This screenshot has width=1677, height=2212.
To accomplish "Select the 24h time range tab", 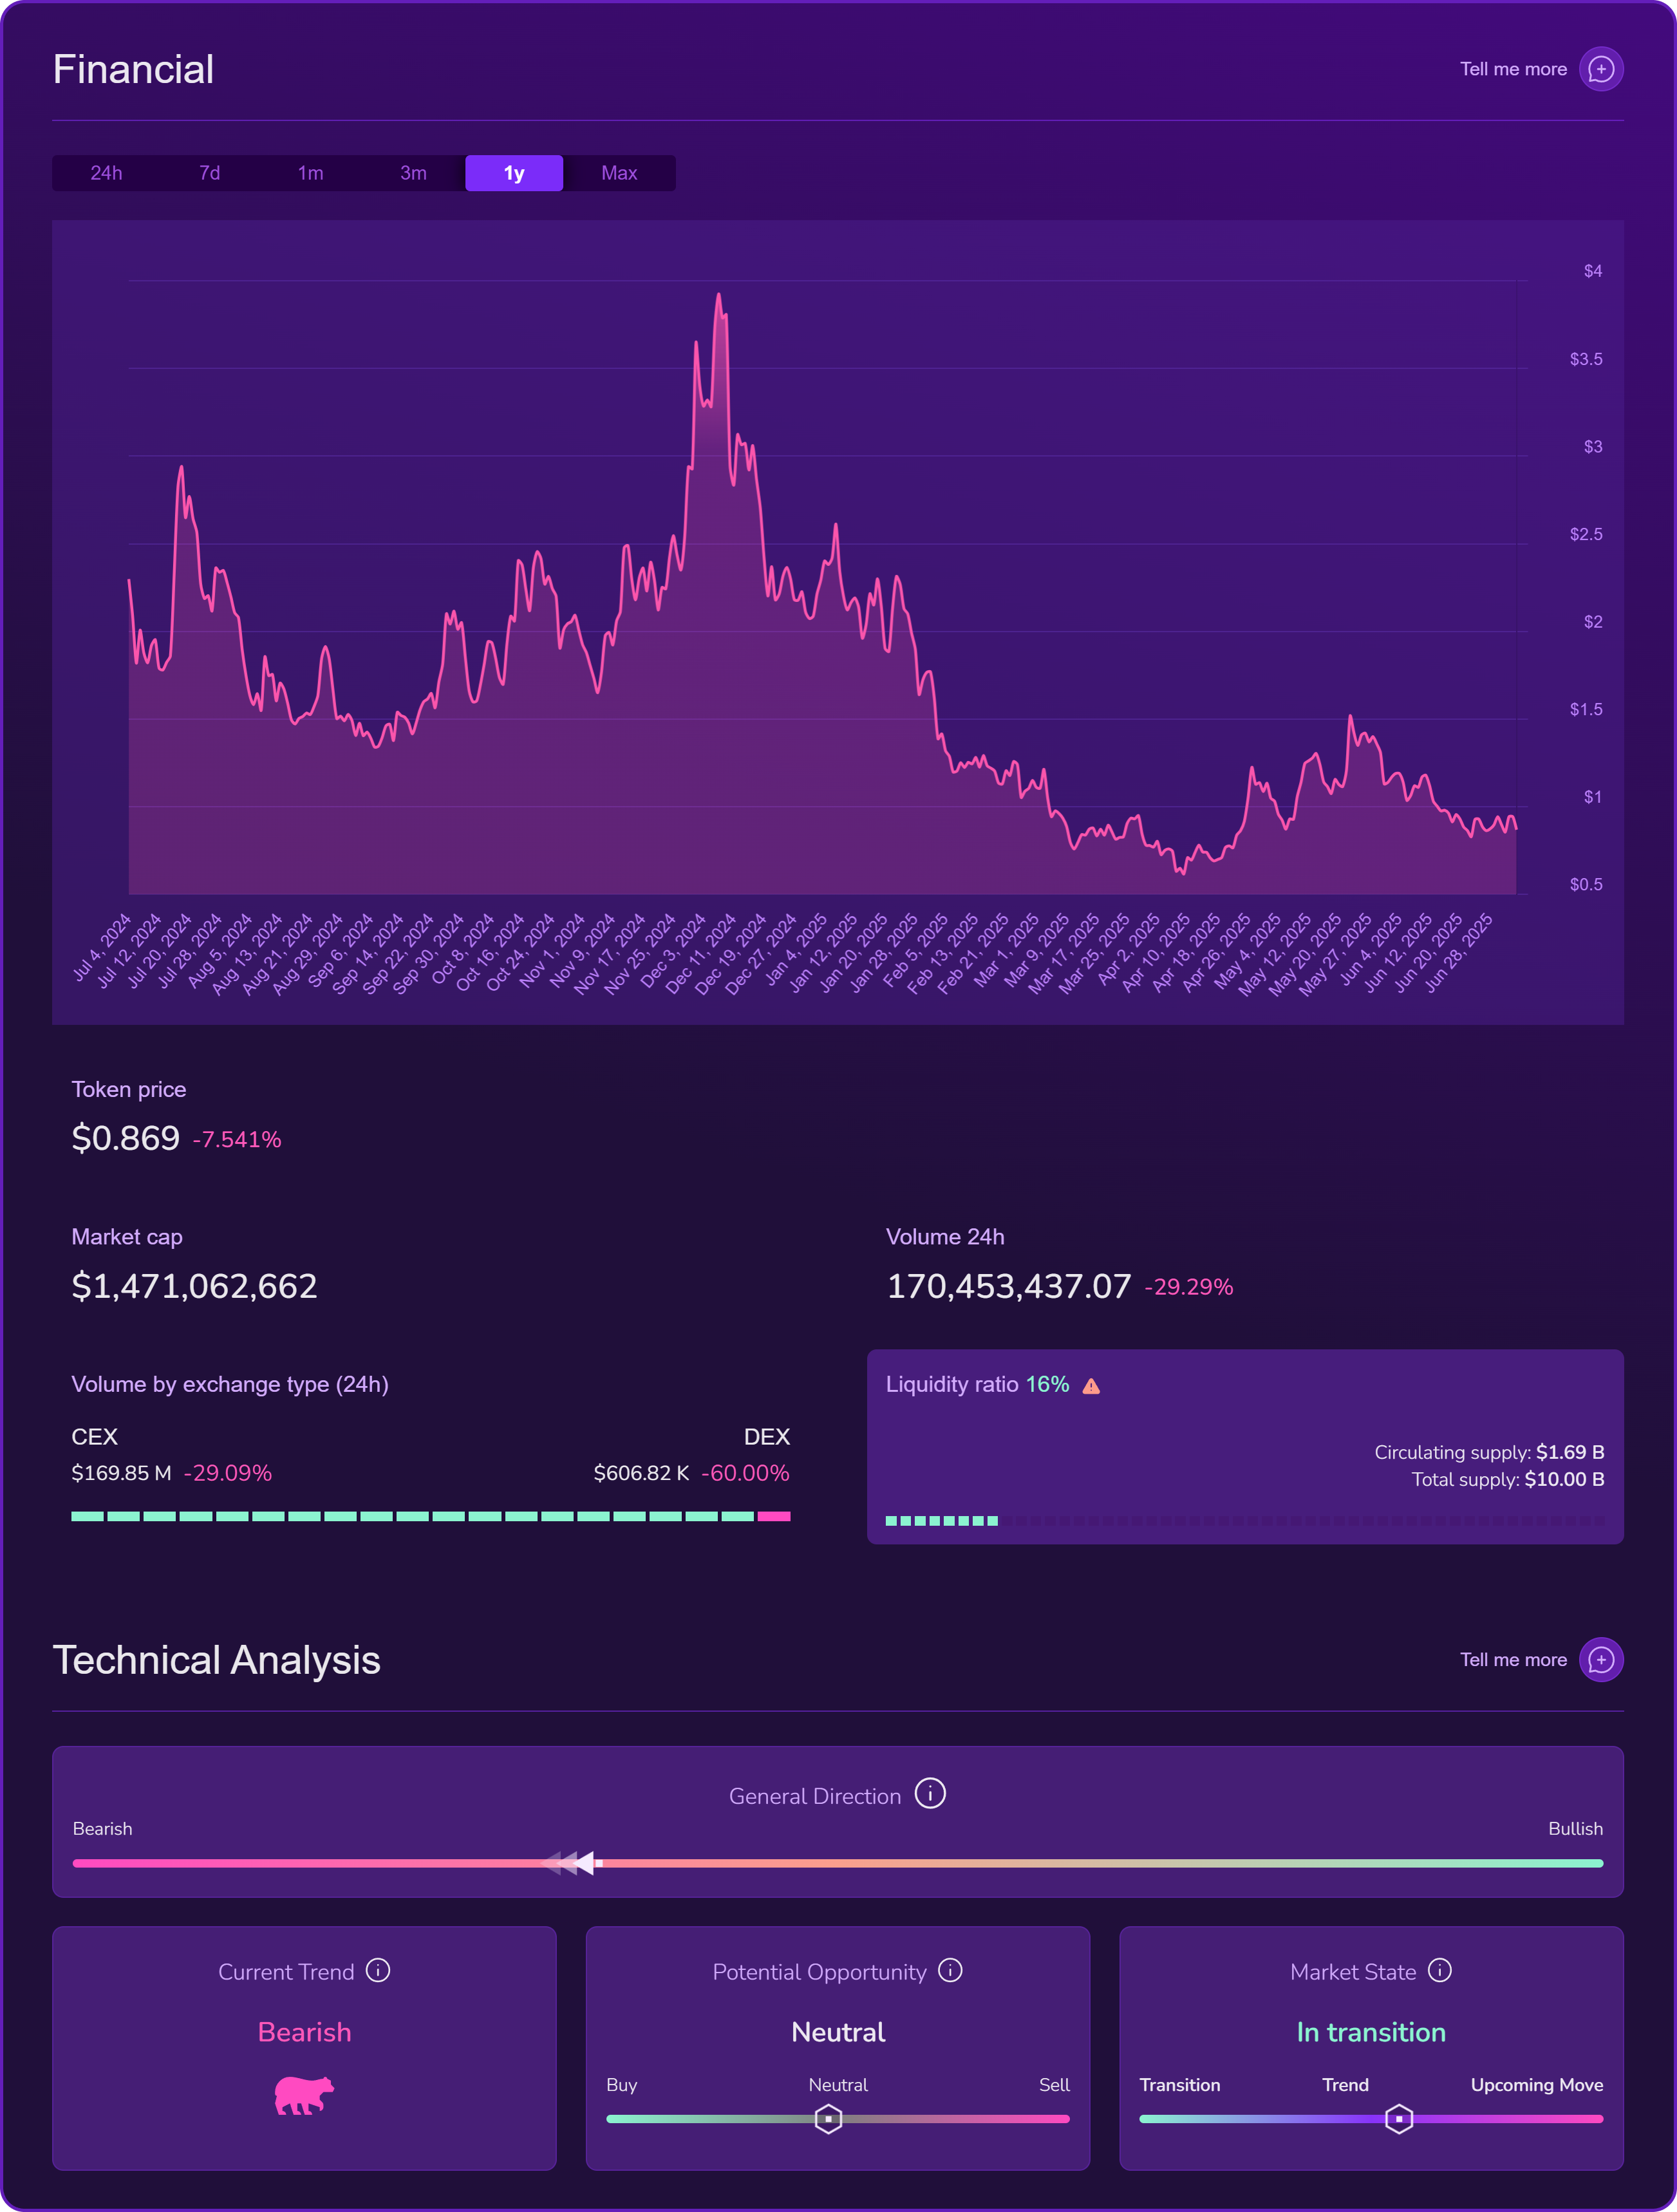I will click(x=106, y=173).
